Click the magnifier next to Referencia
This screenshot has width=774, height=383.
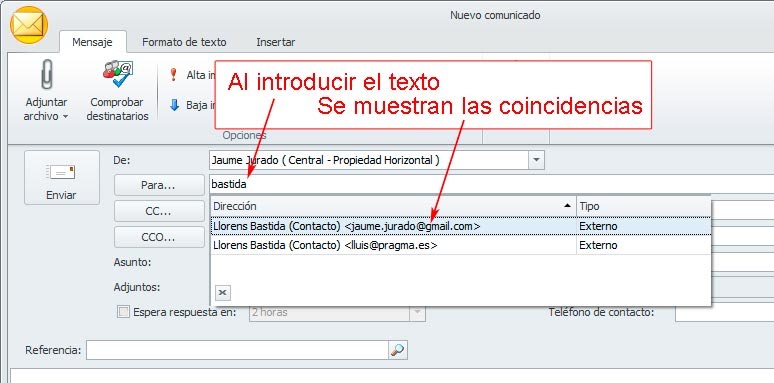(x=397, y=350)
